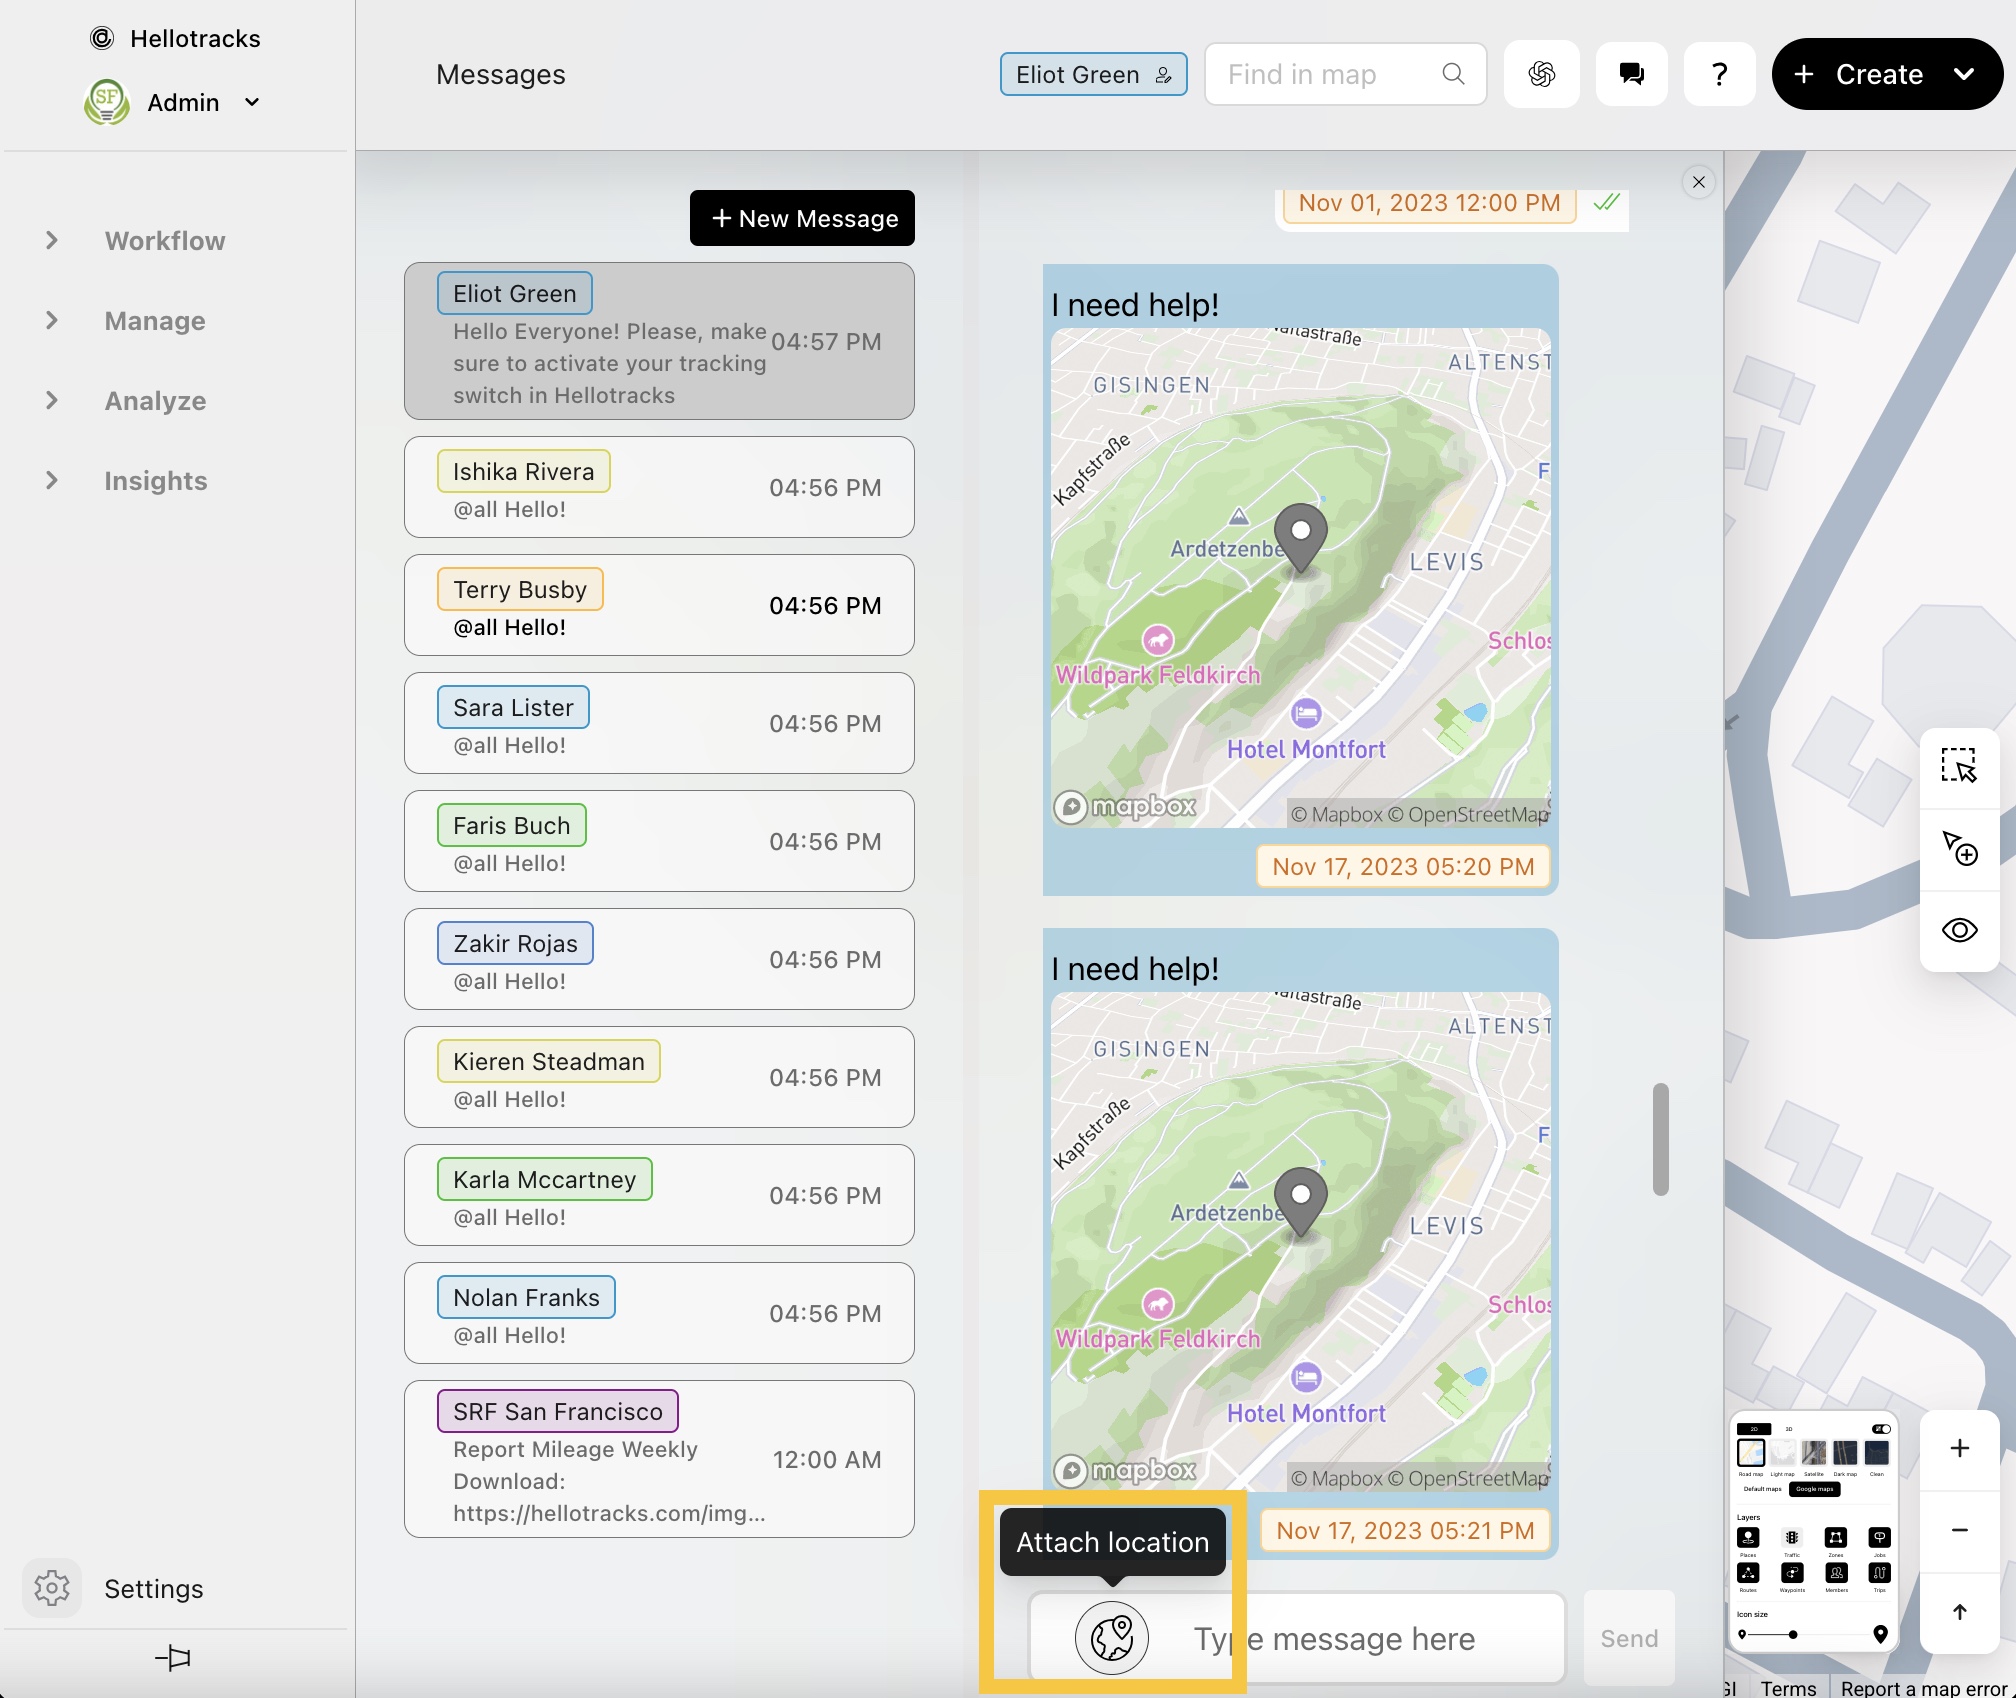
Task: Toggle the Traffic layer in Layers panel
Action: (1791, 1538)
